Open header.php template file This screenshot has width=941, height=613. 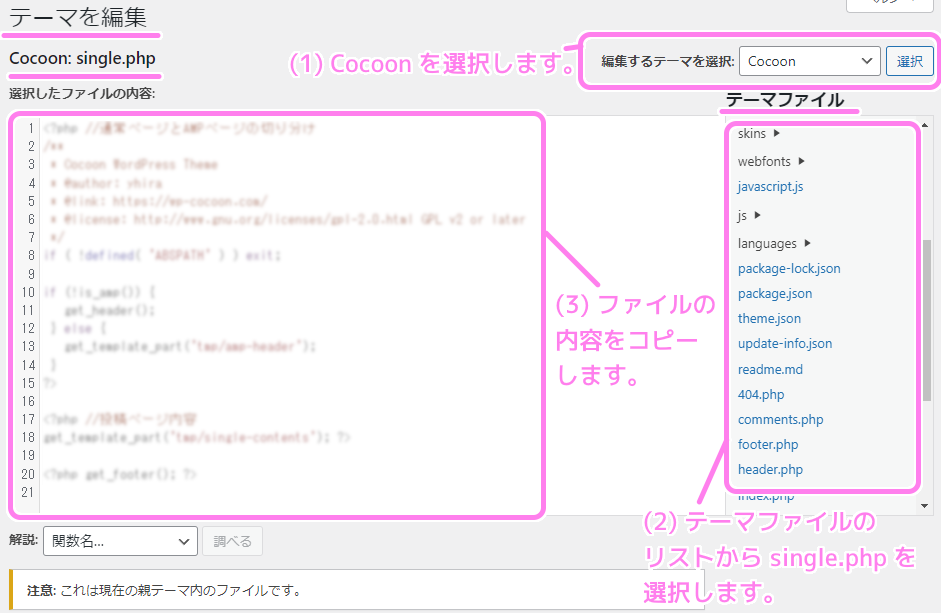tap(770, 470)
